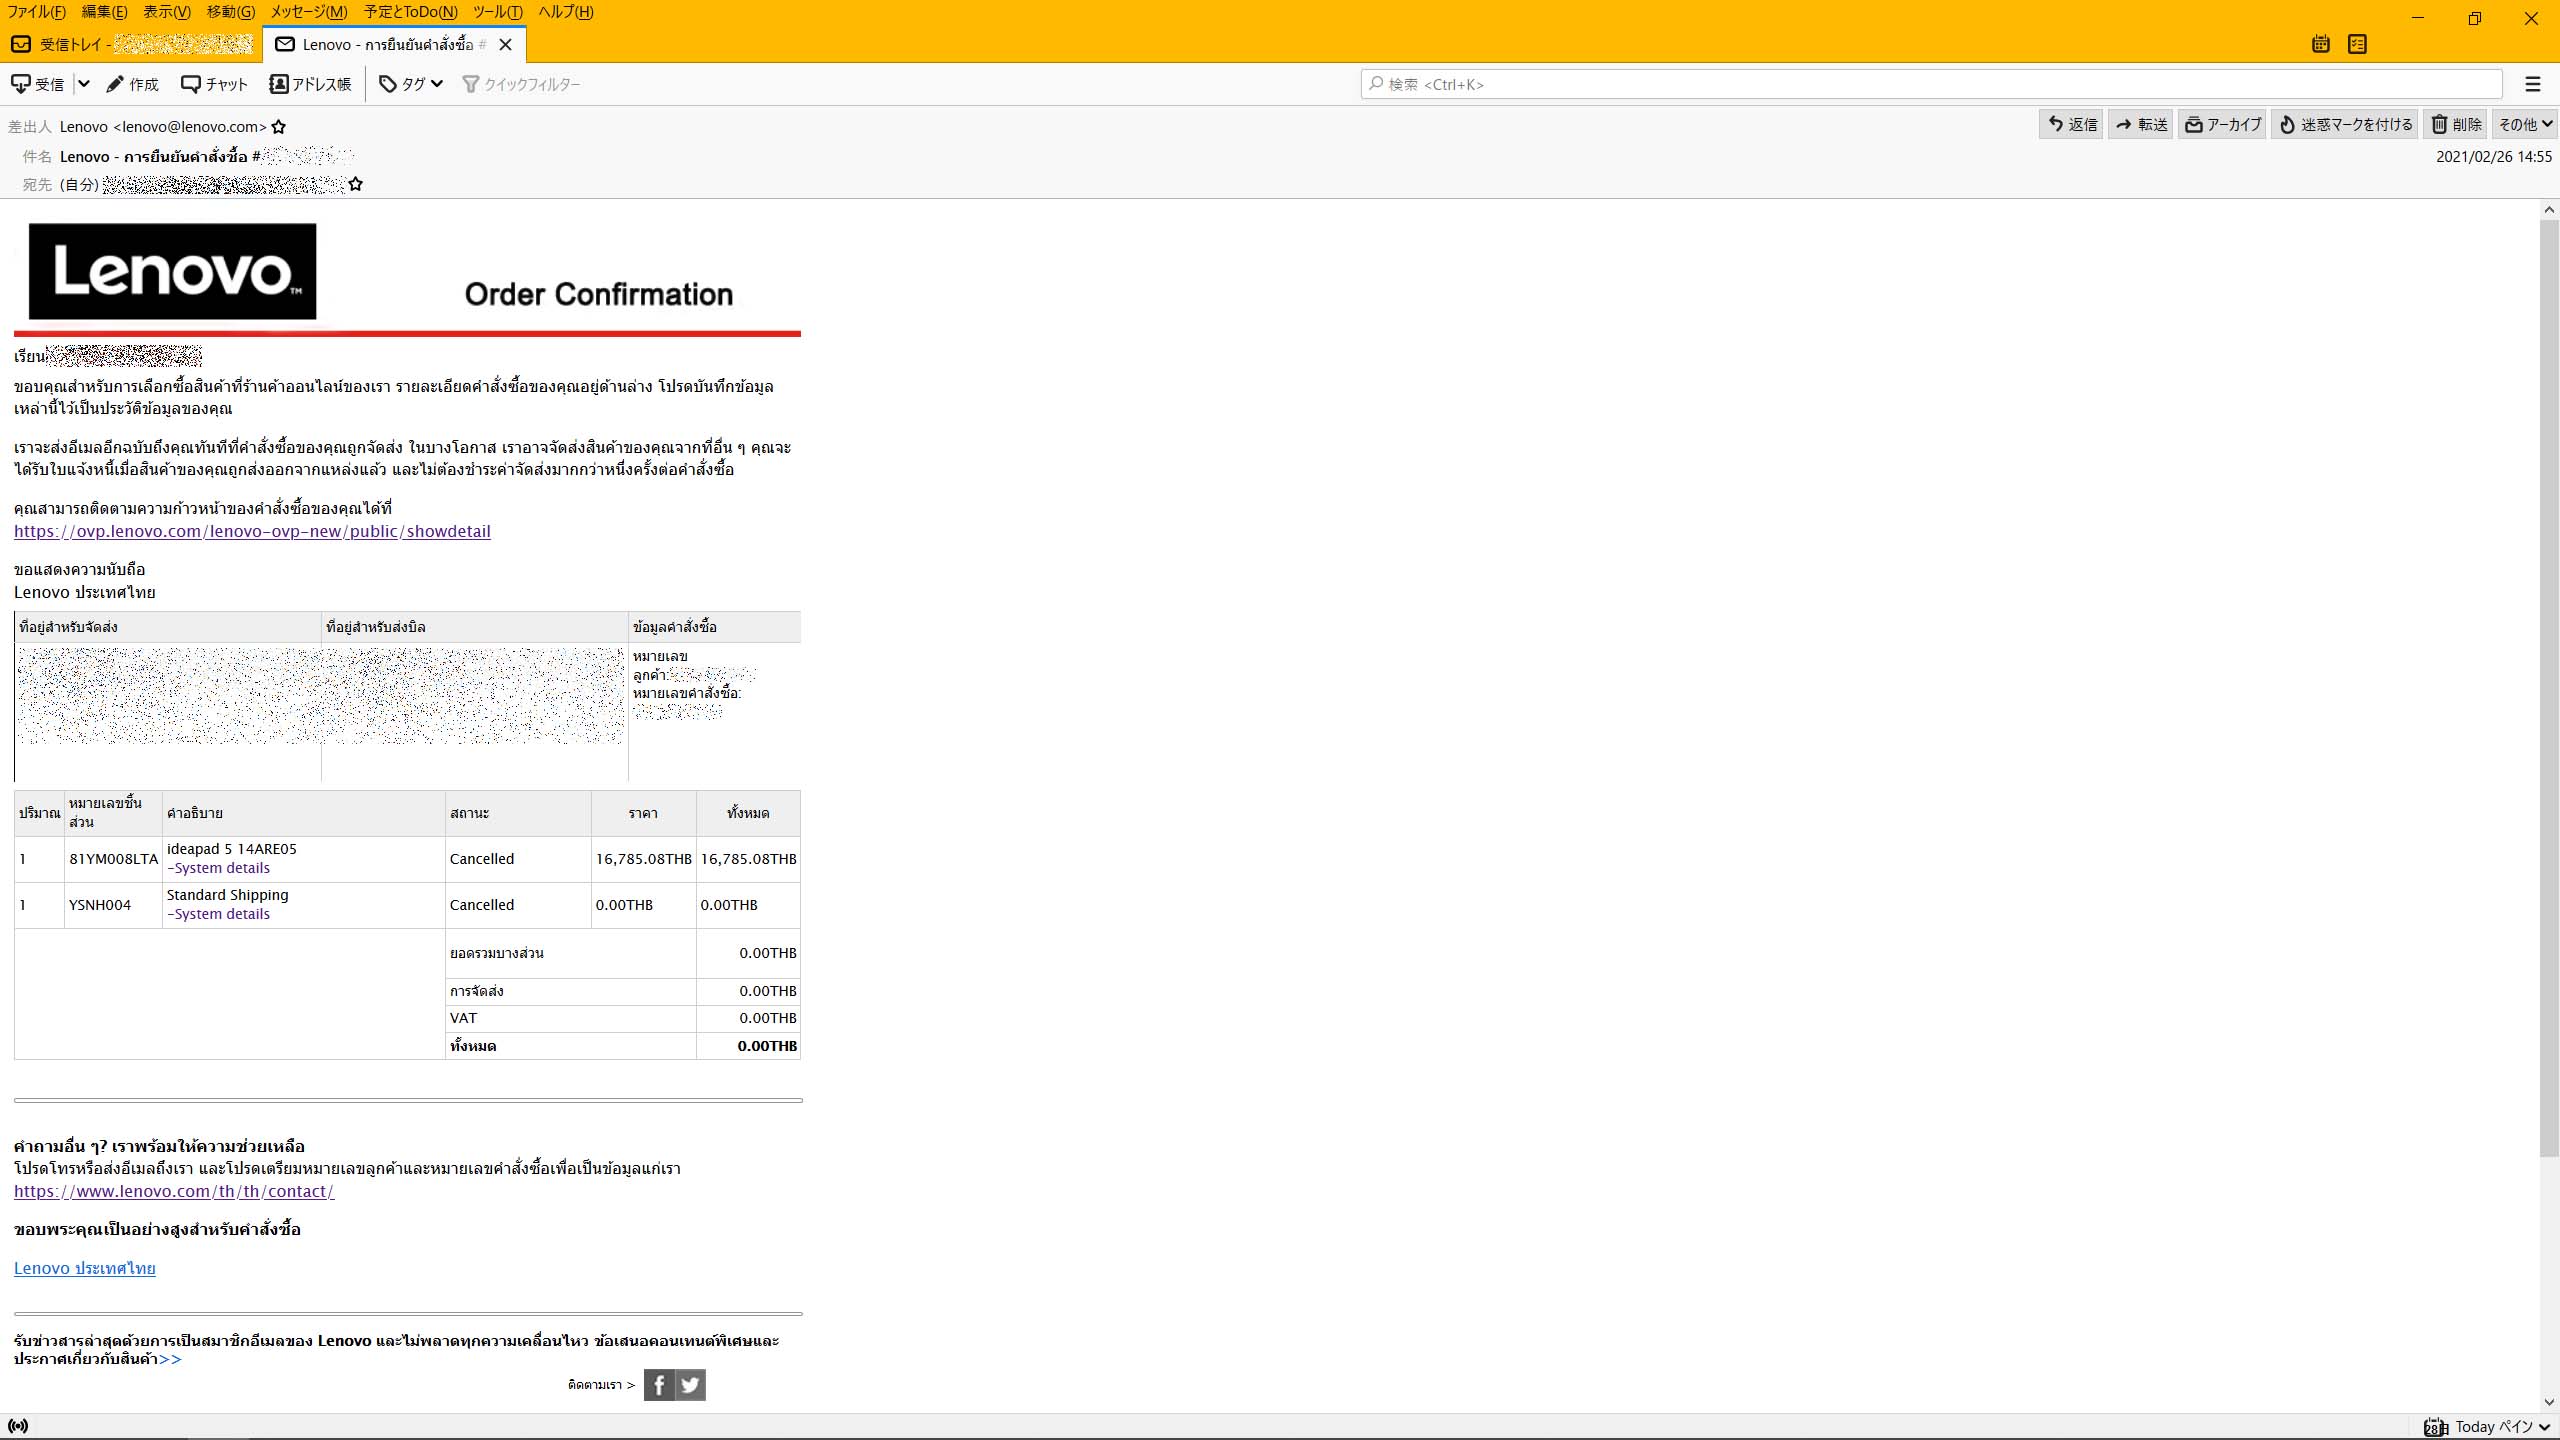Image resolution: width=2560 pixels, height=1440 pixels.
Task: Open the Twitter icon
Action: pyautogui.click(x=690, y=1385)
